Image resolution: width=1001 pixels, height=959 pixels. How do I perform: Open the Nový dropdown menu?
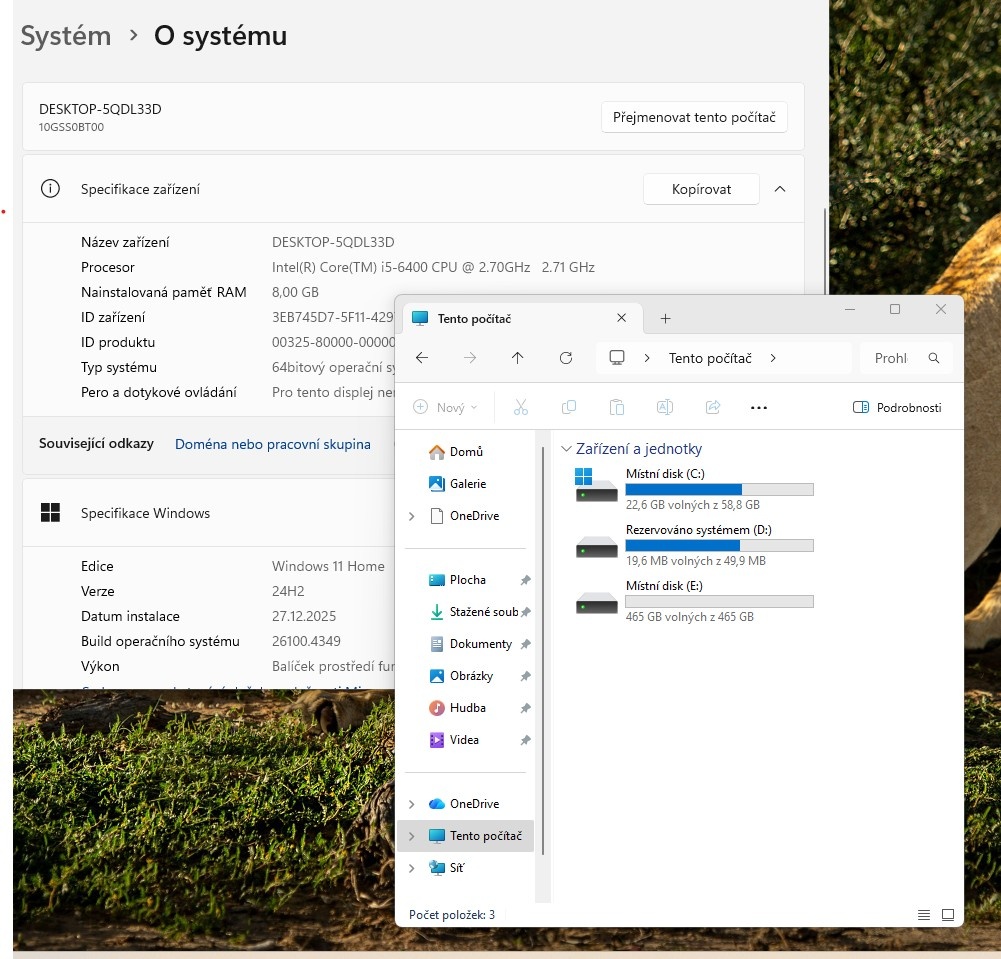point(446,407)
